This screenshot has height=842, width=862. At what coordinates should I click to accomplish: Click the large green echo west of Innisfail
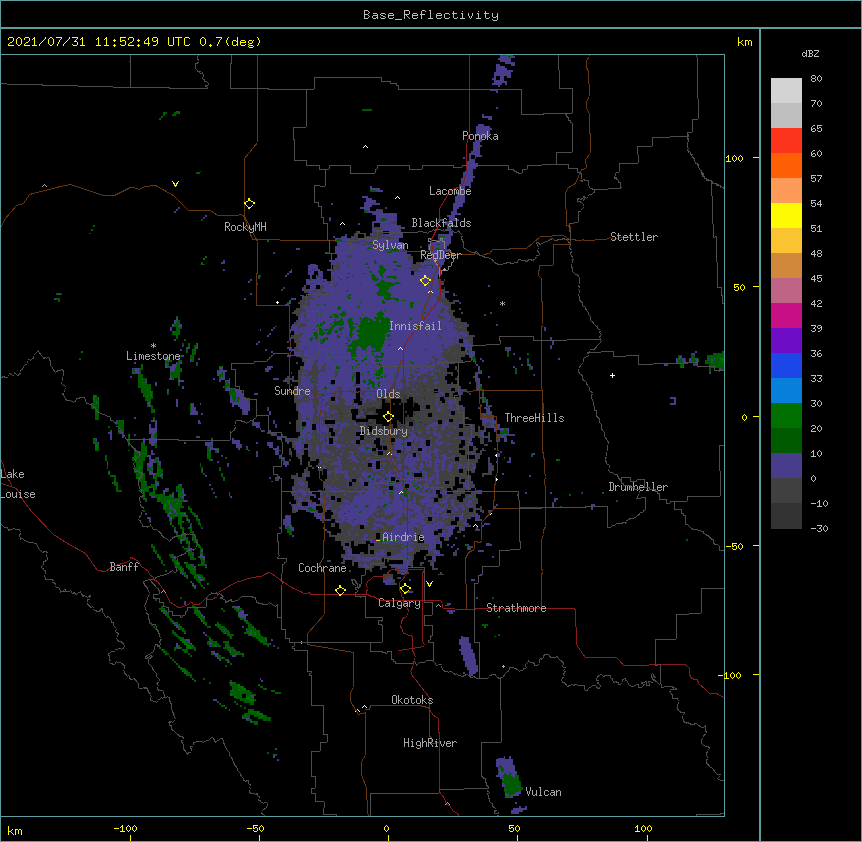coord(372,333)
